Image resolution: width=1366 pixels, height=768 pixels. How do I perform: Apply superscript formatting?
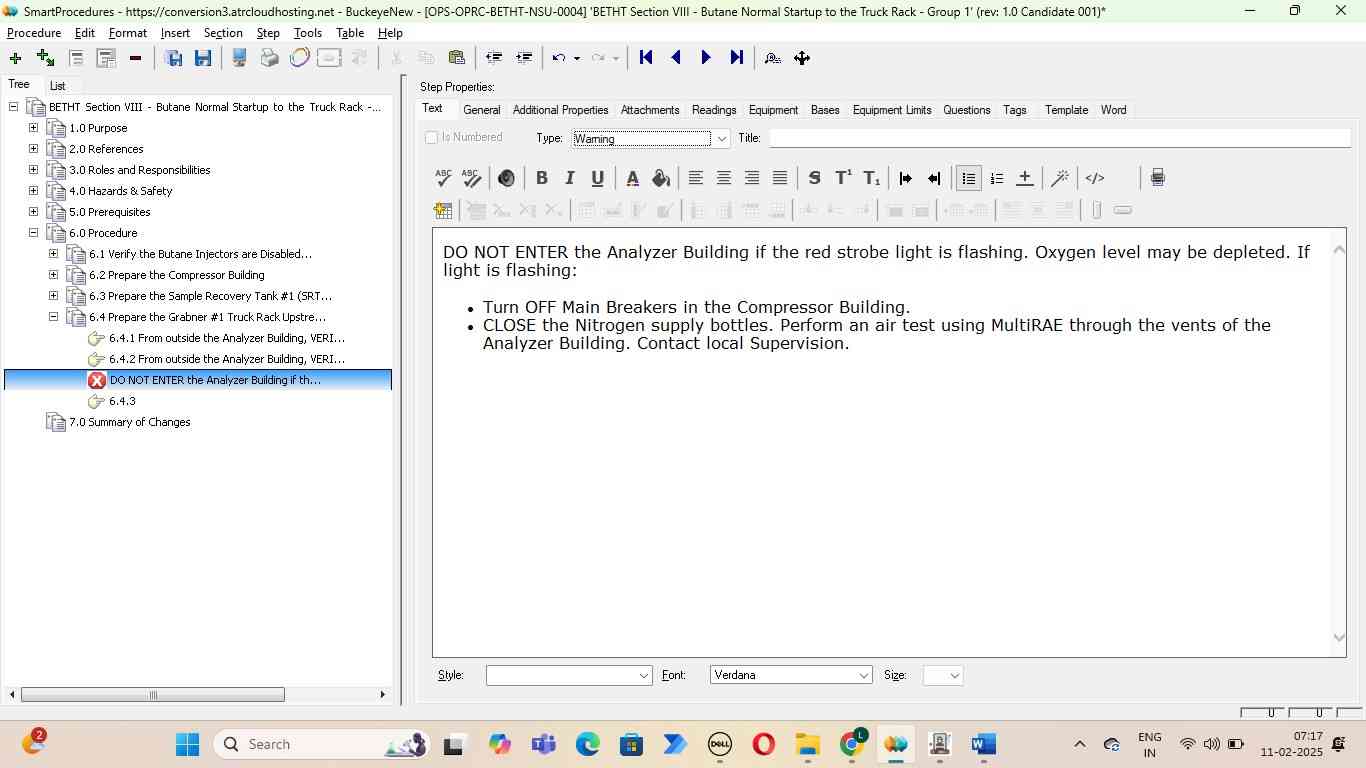(843, 178)
